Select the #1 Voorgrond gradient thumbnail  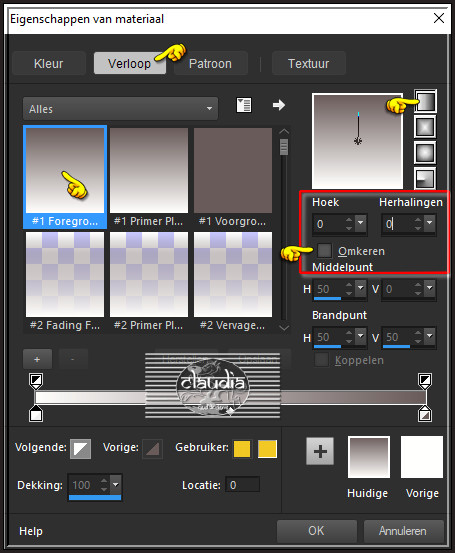(x=233, y=177)
